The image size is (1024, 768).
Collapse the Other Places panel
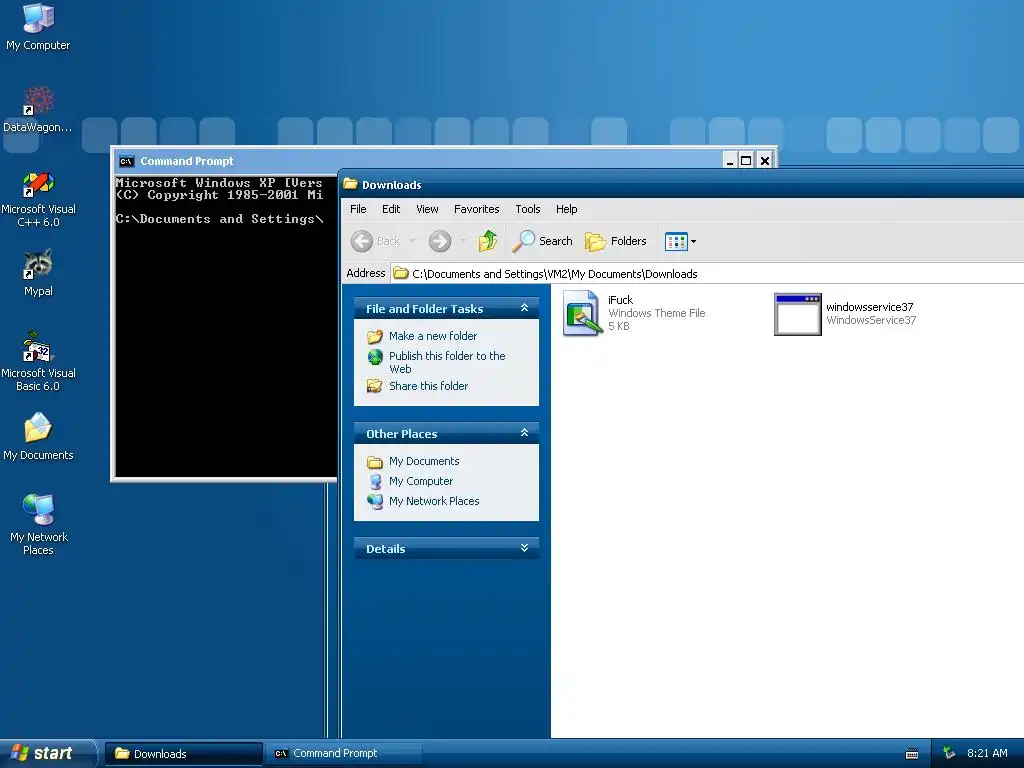pyautogui.click(x=524, y=433)
